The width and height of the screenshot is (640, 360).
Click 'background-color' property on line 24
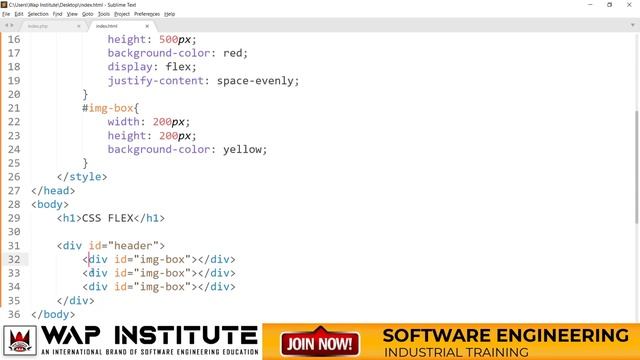(159, 149)
